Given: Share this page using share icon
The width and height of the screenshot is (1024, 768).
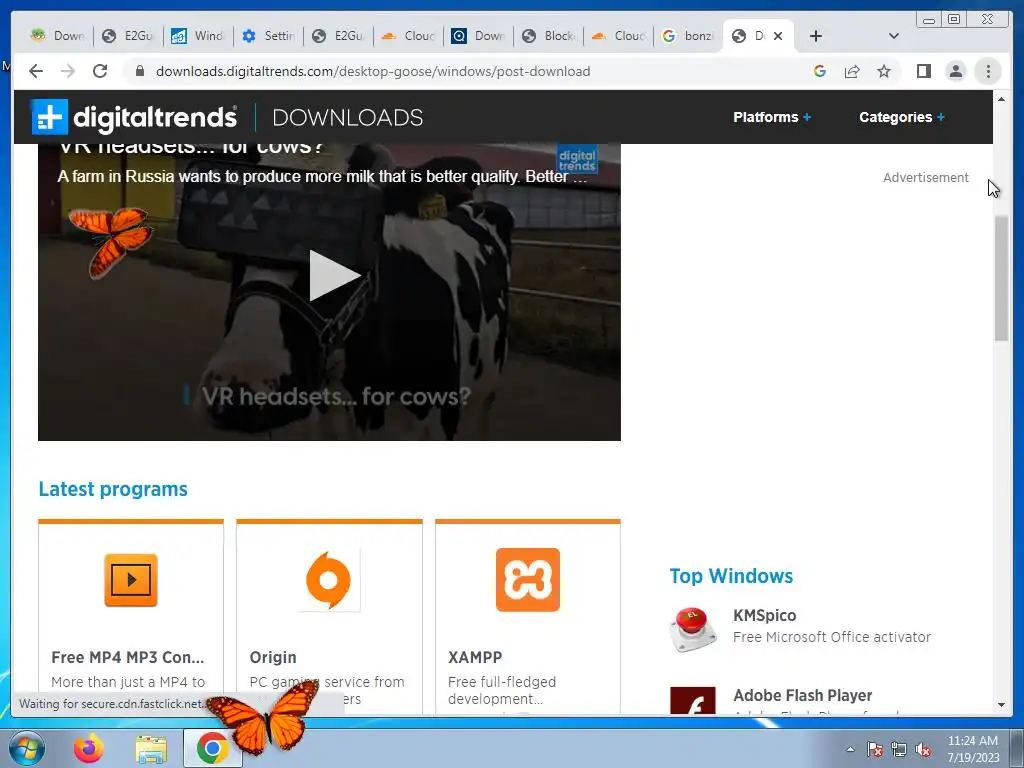Looking at the screenshot, I should (x=852, y=71).
